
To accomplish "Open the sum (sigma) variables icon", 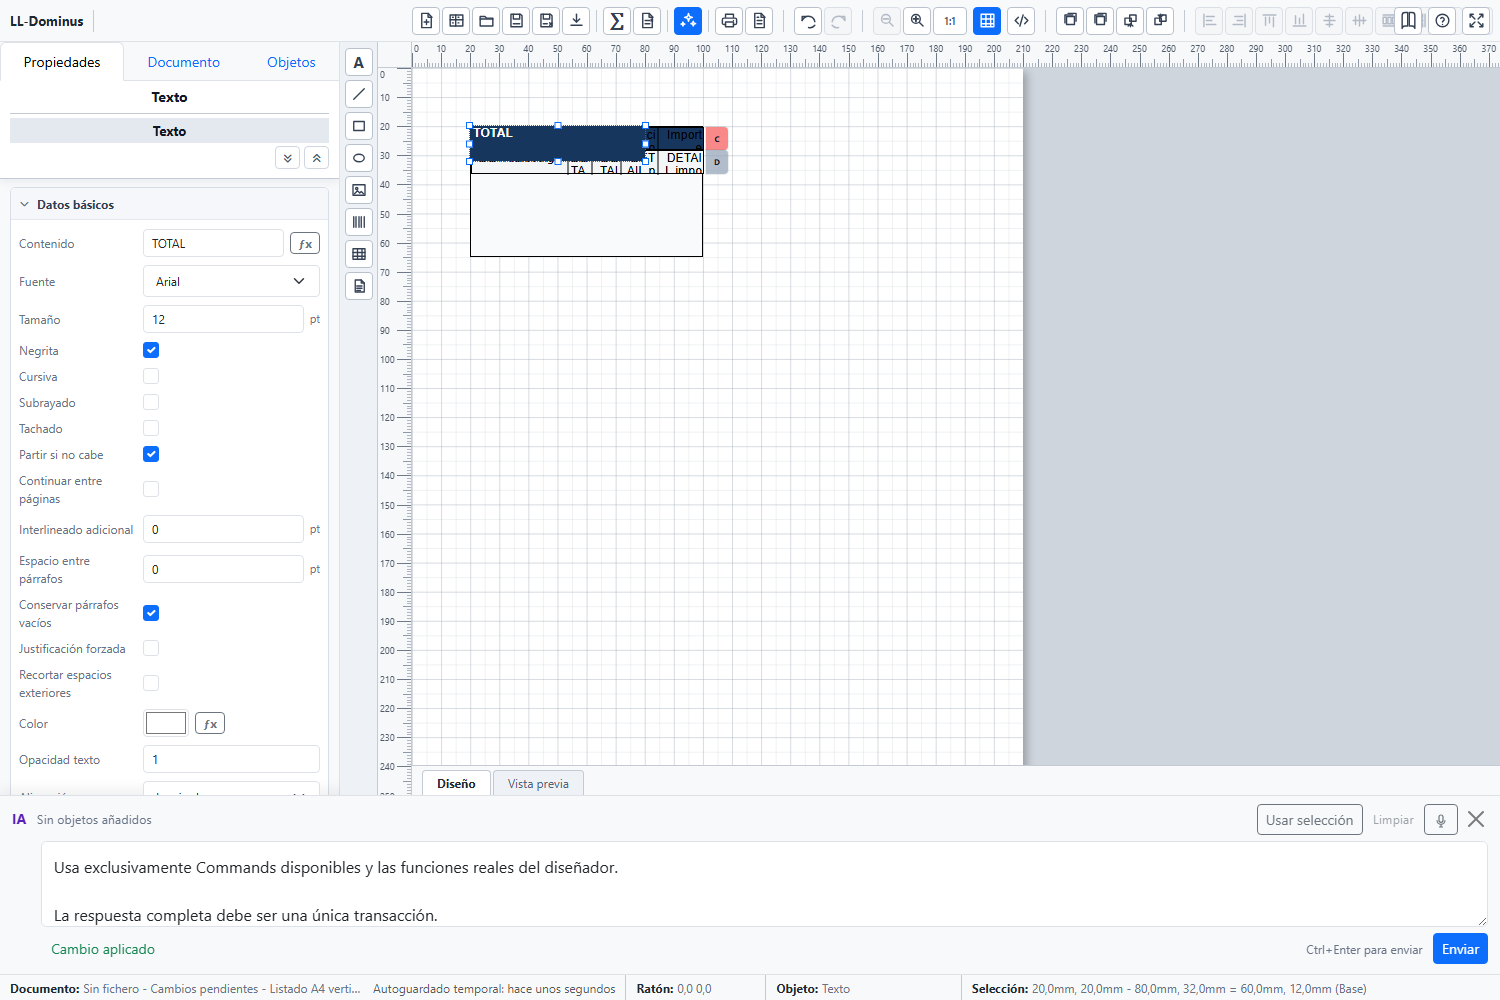I will click(617, 21).
